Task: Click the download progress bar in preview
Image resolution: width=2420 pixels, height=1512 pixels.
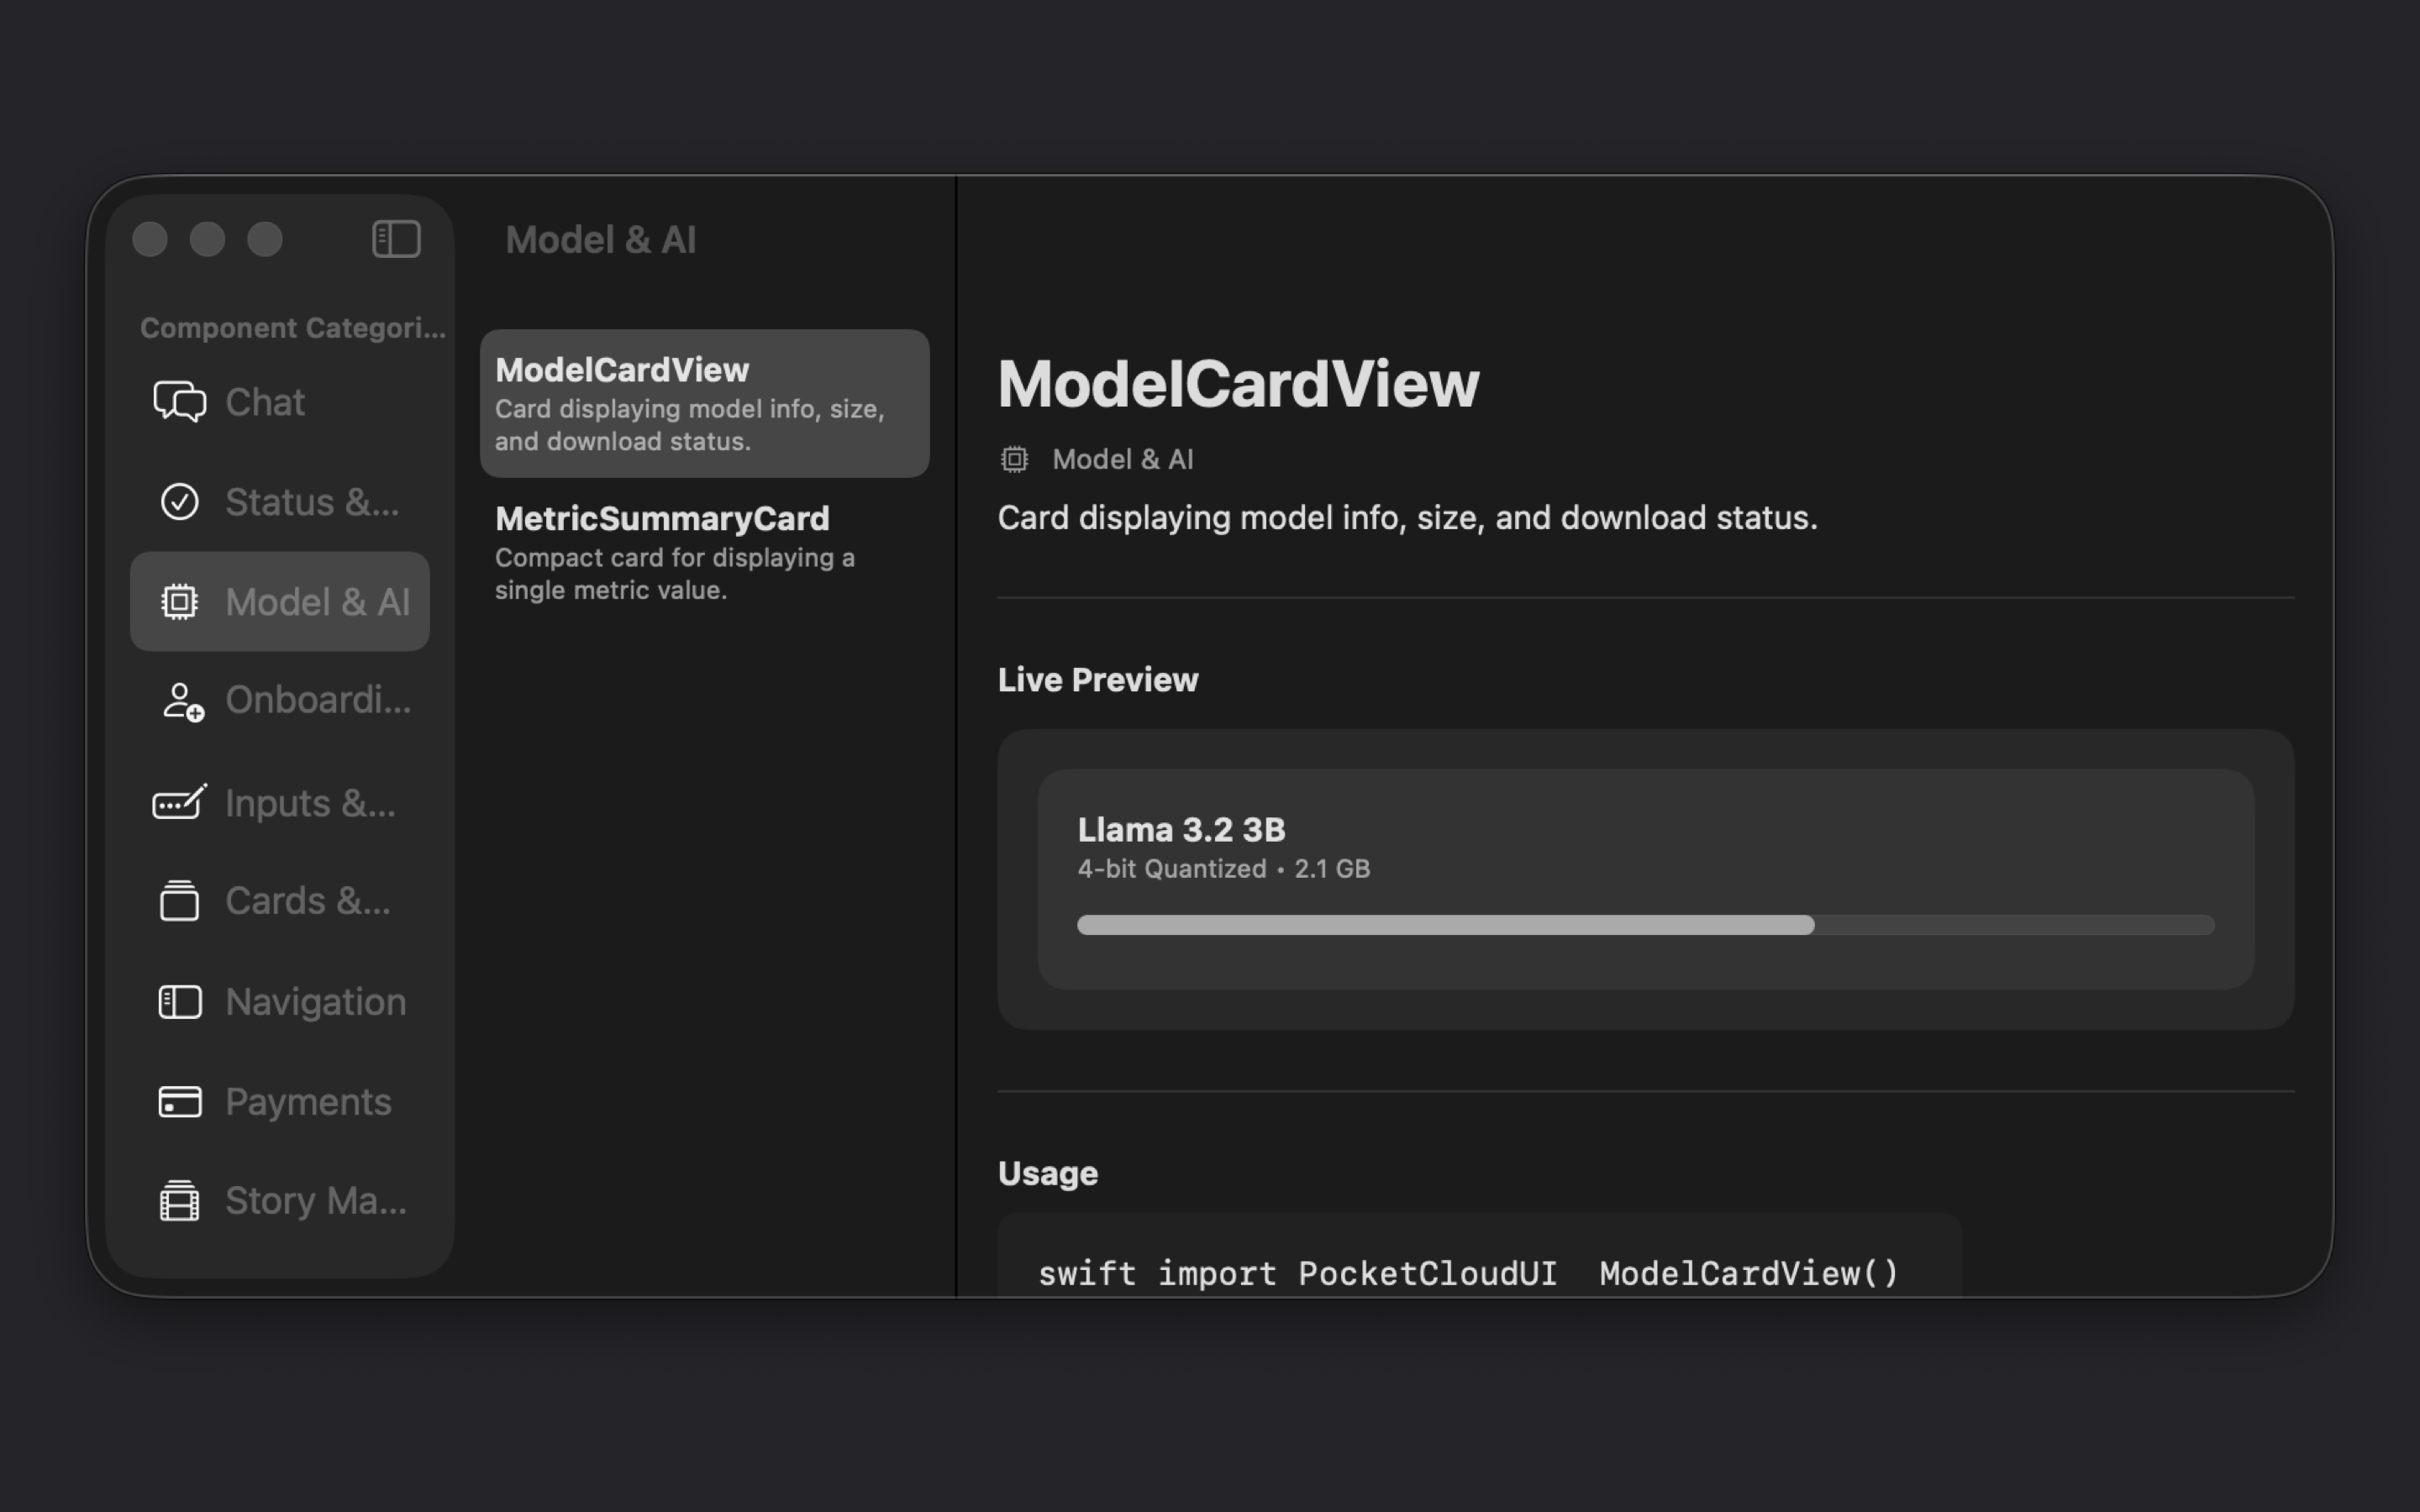Action: [1645, 925]
